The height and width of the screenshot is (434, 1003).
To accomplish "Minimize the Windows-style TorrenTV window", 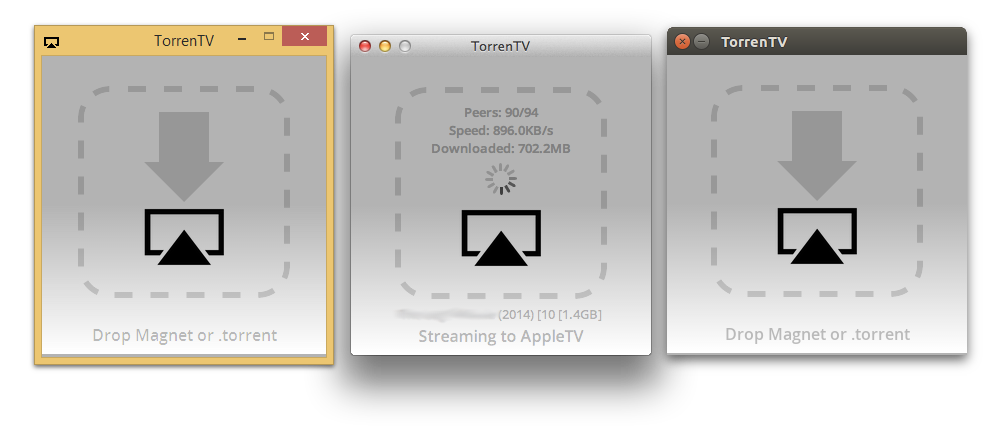I will [242, 38].
